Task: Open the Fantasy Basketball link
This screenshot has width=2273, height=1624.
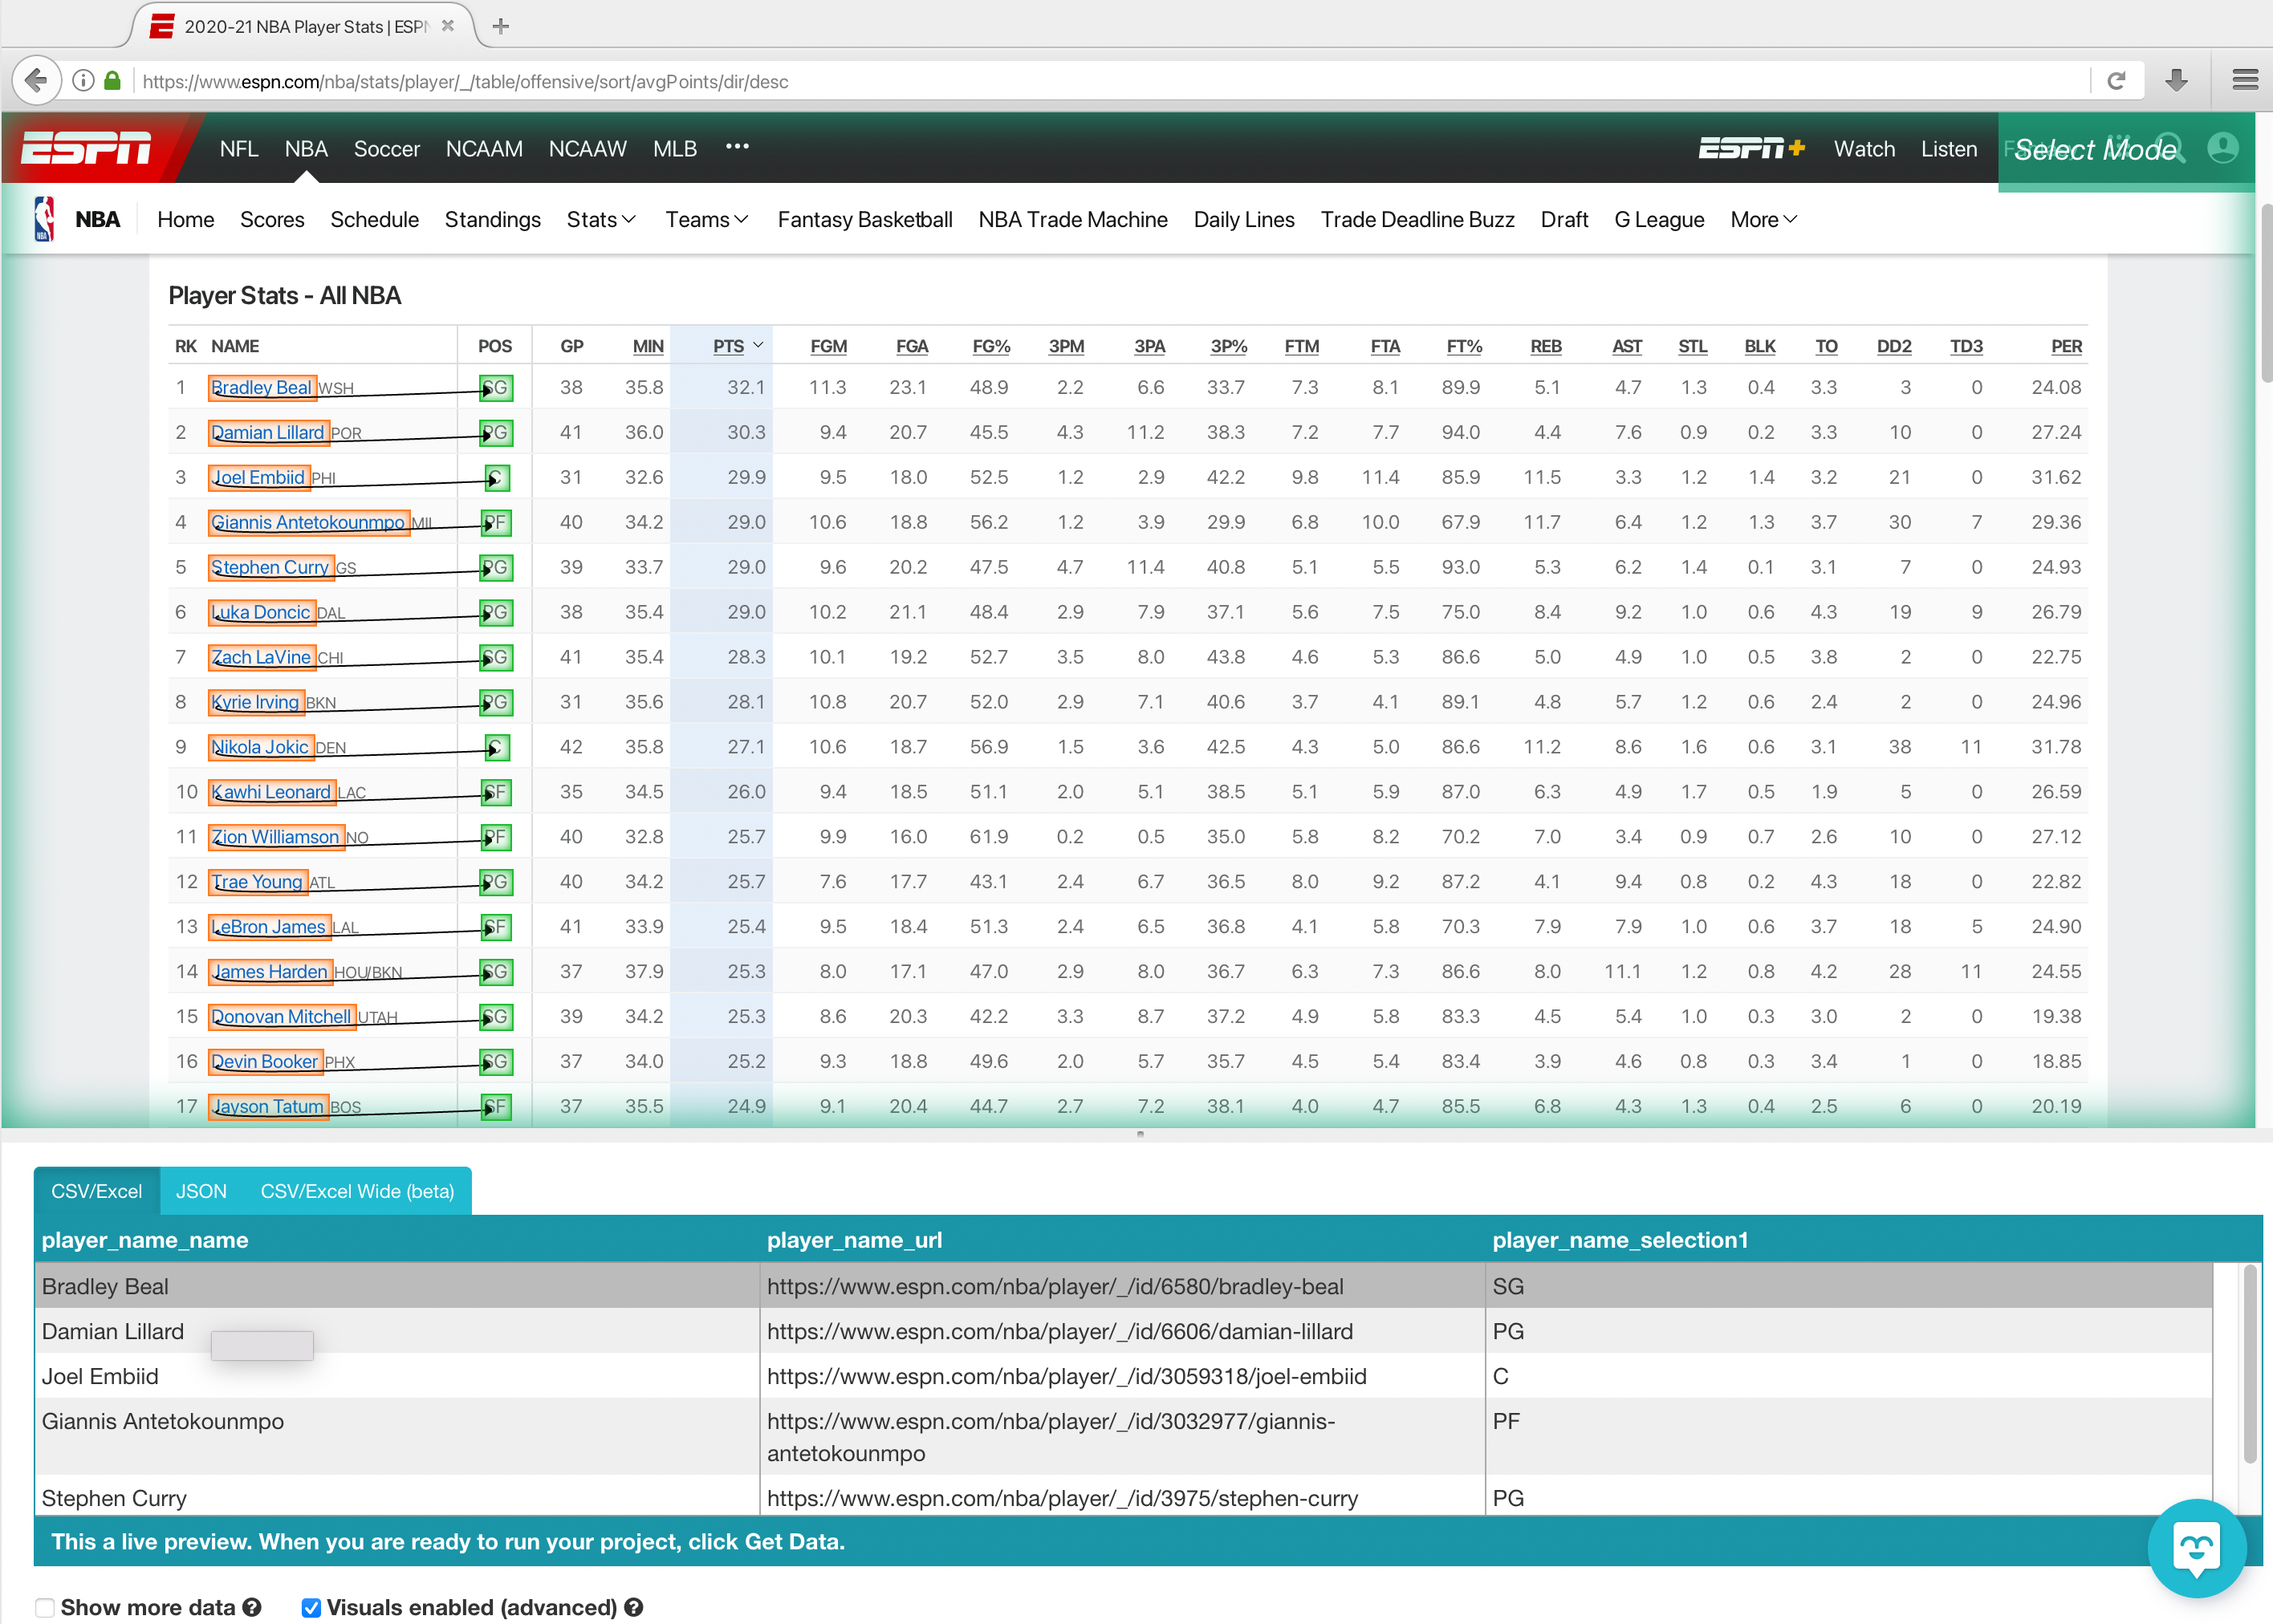Action: (865, 220)
